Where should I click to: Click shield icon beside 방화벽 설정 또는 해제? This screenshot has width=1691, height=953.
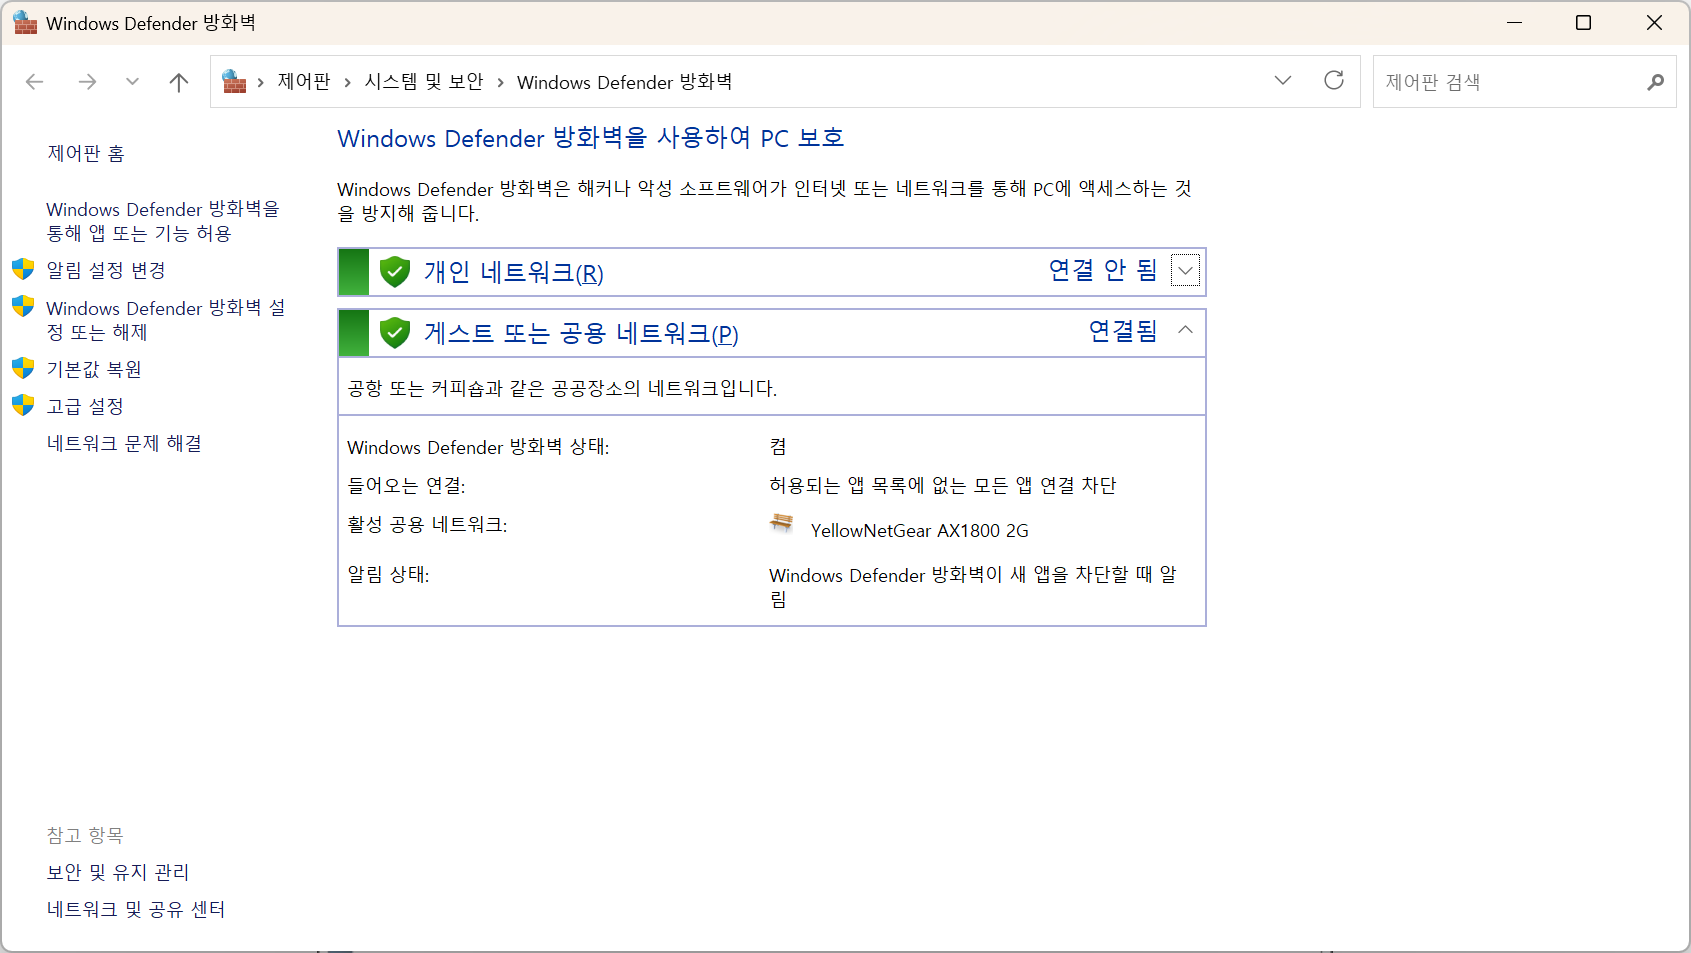tap(23, 306)
